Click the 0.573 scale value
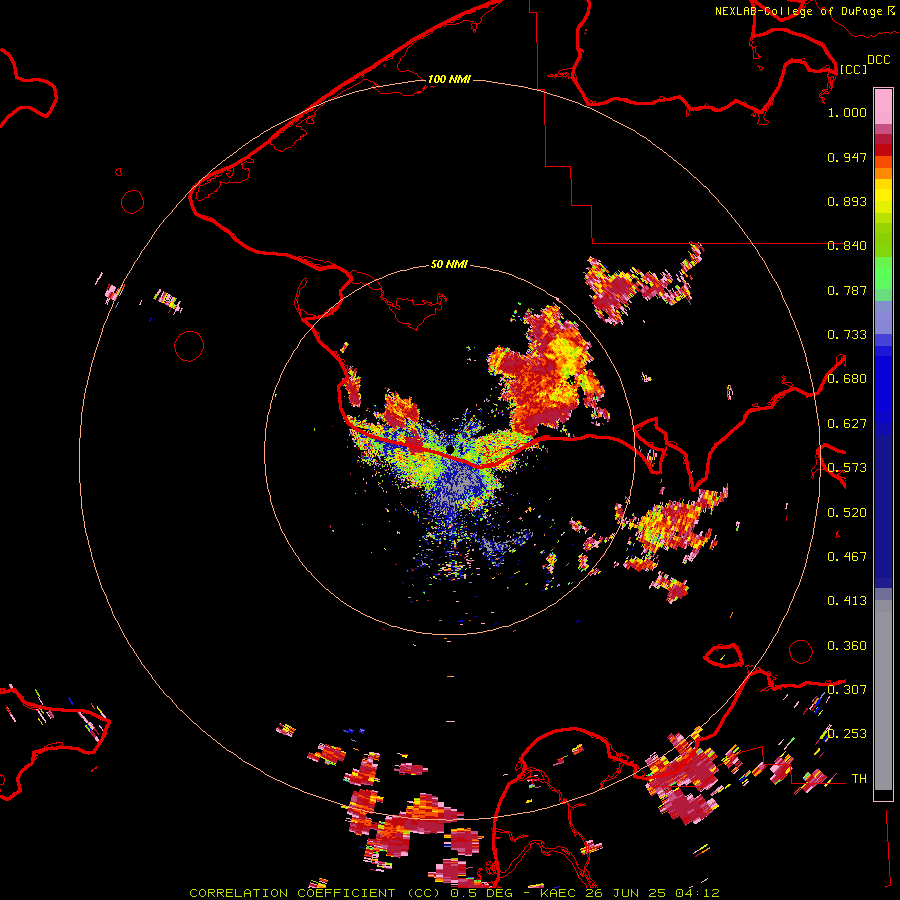 coord(847,468)
